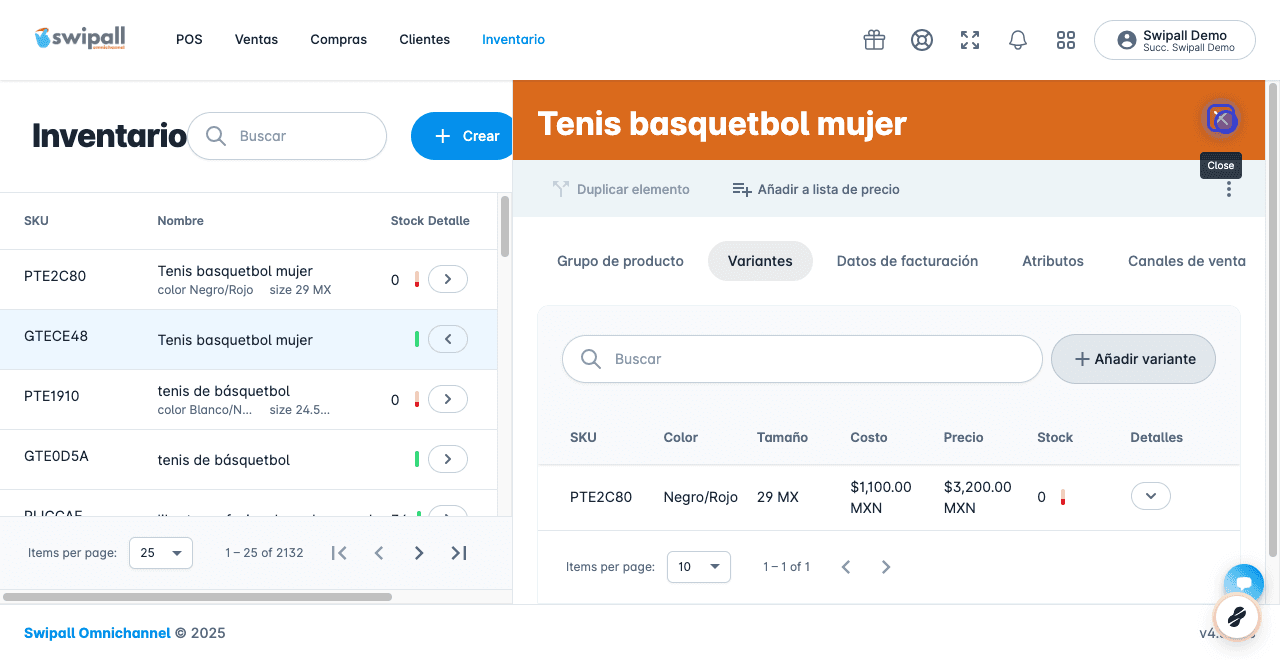The width and height of the screenshot is (1280, 660).
Task: Click the $1,100.00 MXN cost cell
Action: tap(881, 497)
